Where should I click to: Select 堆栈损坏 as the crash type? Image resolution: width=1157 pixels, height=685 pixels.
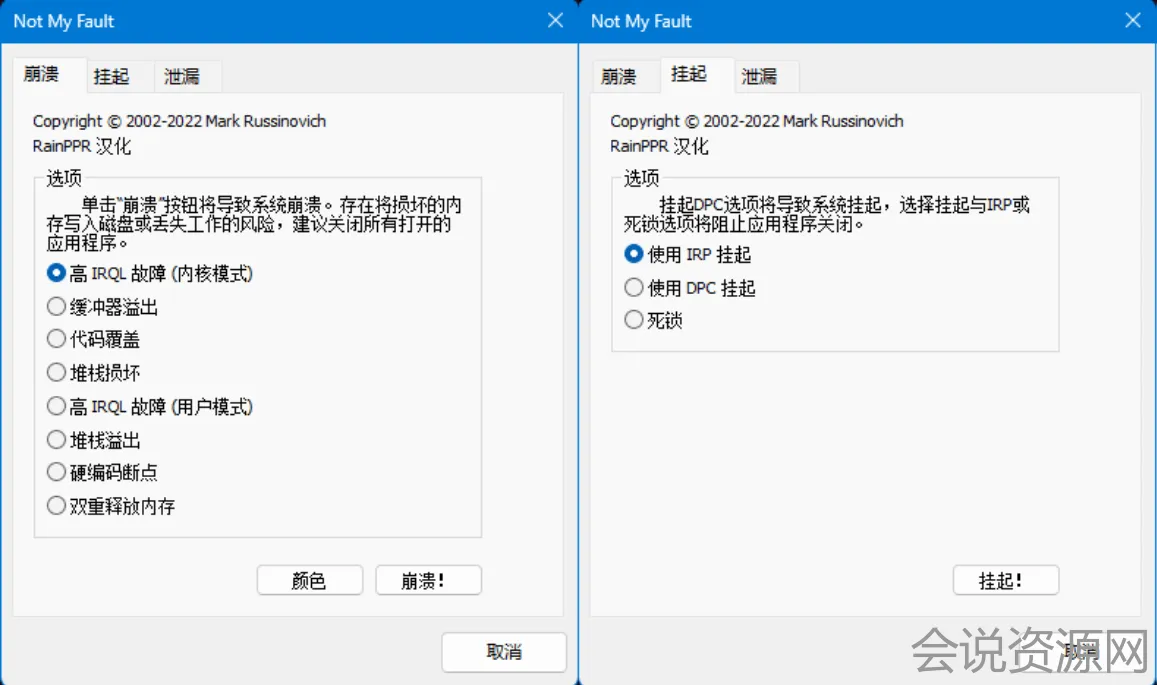click(57, 373)
